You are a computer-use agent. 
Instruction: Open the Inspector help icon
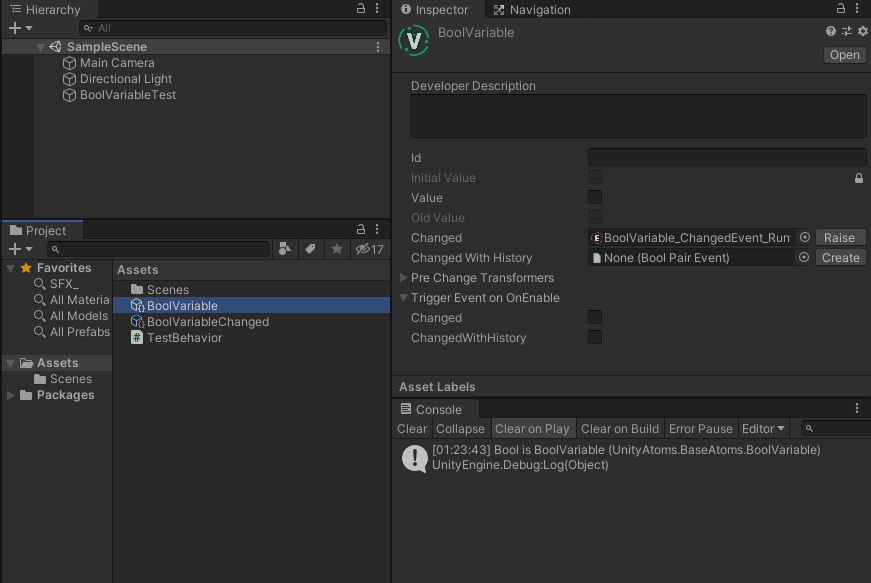click(830, 30)
